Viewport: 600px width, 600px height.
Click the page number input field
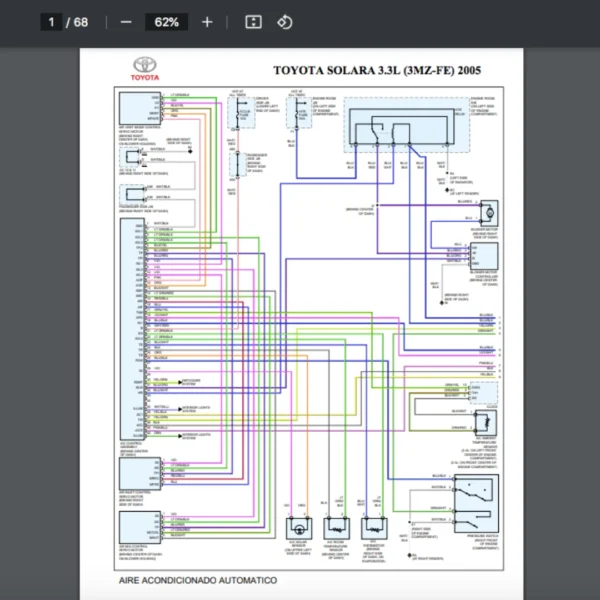click(x=50, y=22)
